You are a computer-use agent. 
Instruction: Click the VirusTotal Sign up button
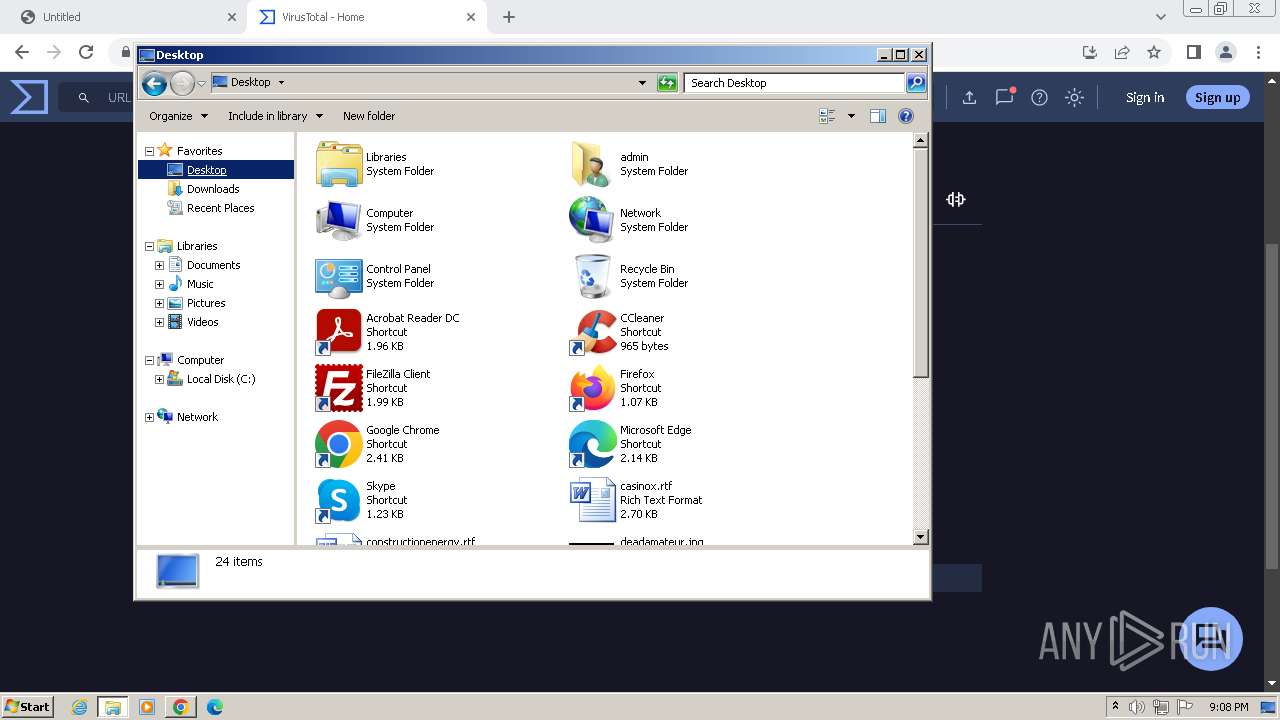pos(1217,97)
